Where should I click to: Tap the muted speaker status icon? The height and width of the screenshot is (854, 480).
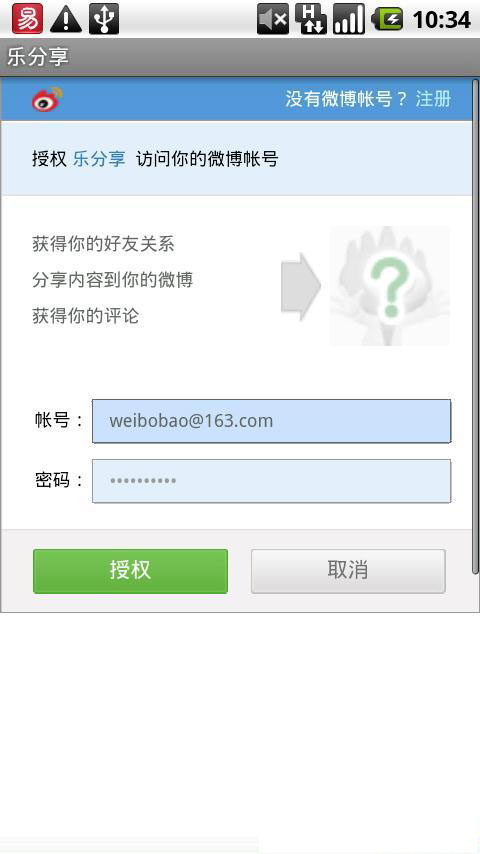(273, 19)
